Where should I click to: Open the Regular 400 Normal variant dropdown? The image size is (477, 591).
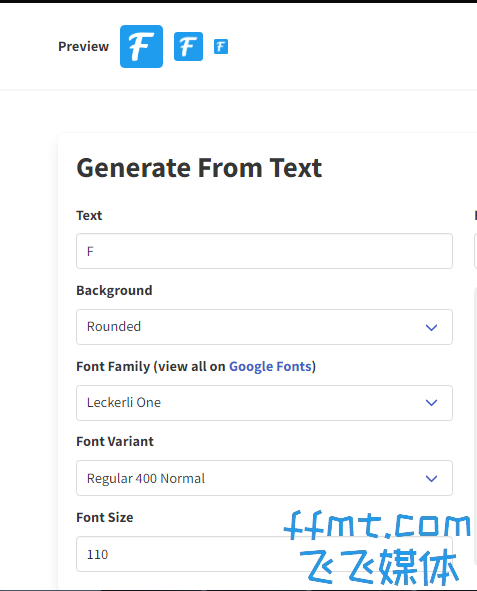tap(264, 478)
